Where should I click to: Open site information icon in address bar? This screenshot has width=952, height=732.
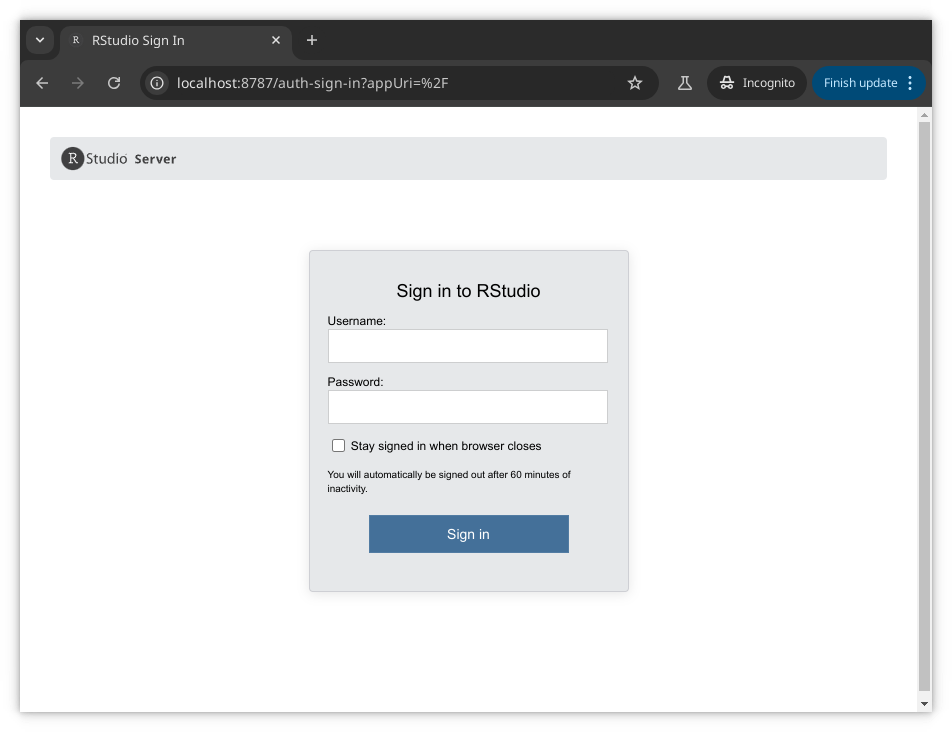157,83
